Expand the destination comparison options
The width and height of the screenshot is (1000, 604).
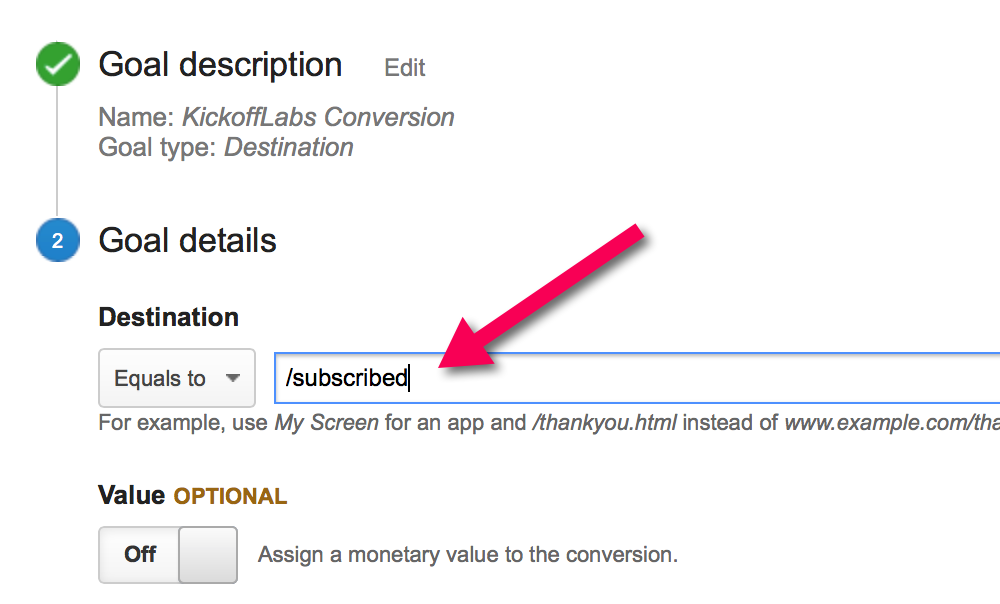[176, 377]
